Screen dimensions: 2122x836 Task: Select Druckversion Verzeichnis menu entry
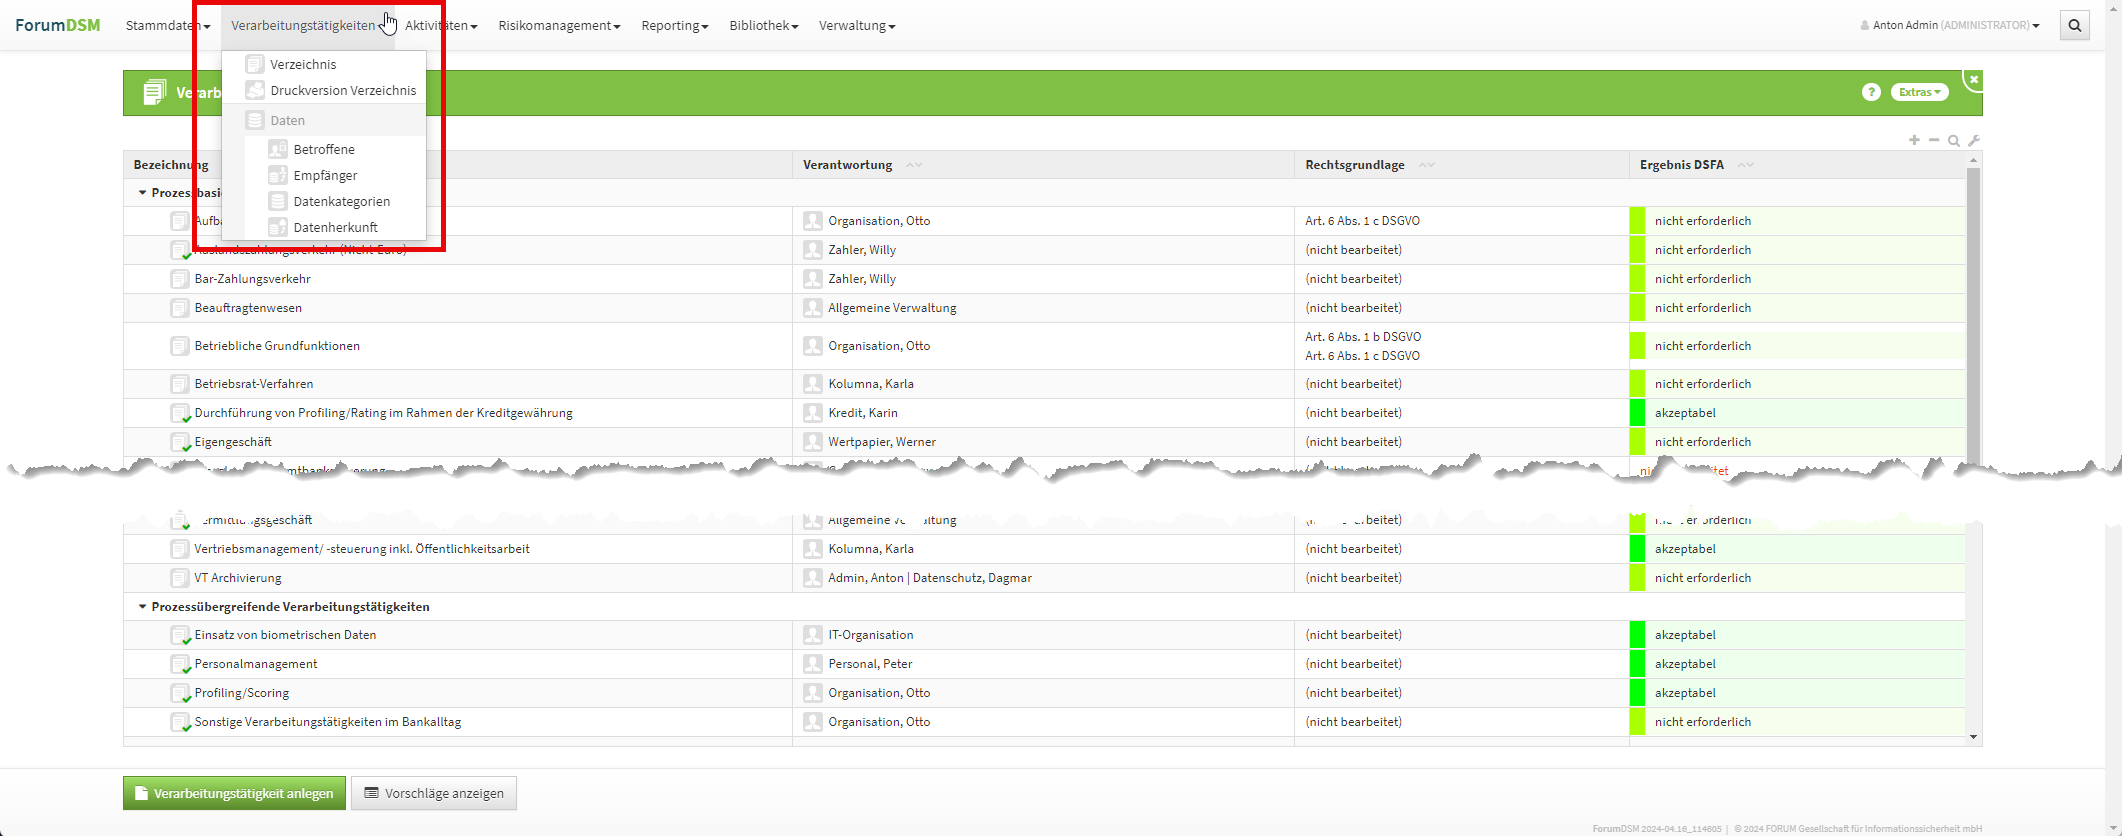click(x=342, y=91)
